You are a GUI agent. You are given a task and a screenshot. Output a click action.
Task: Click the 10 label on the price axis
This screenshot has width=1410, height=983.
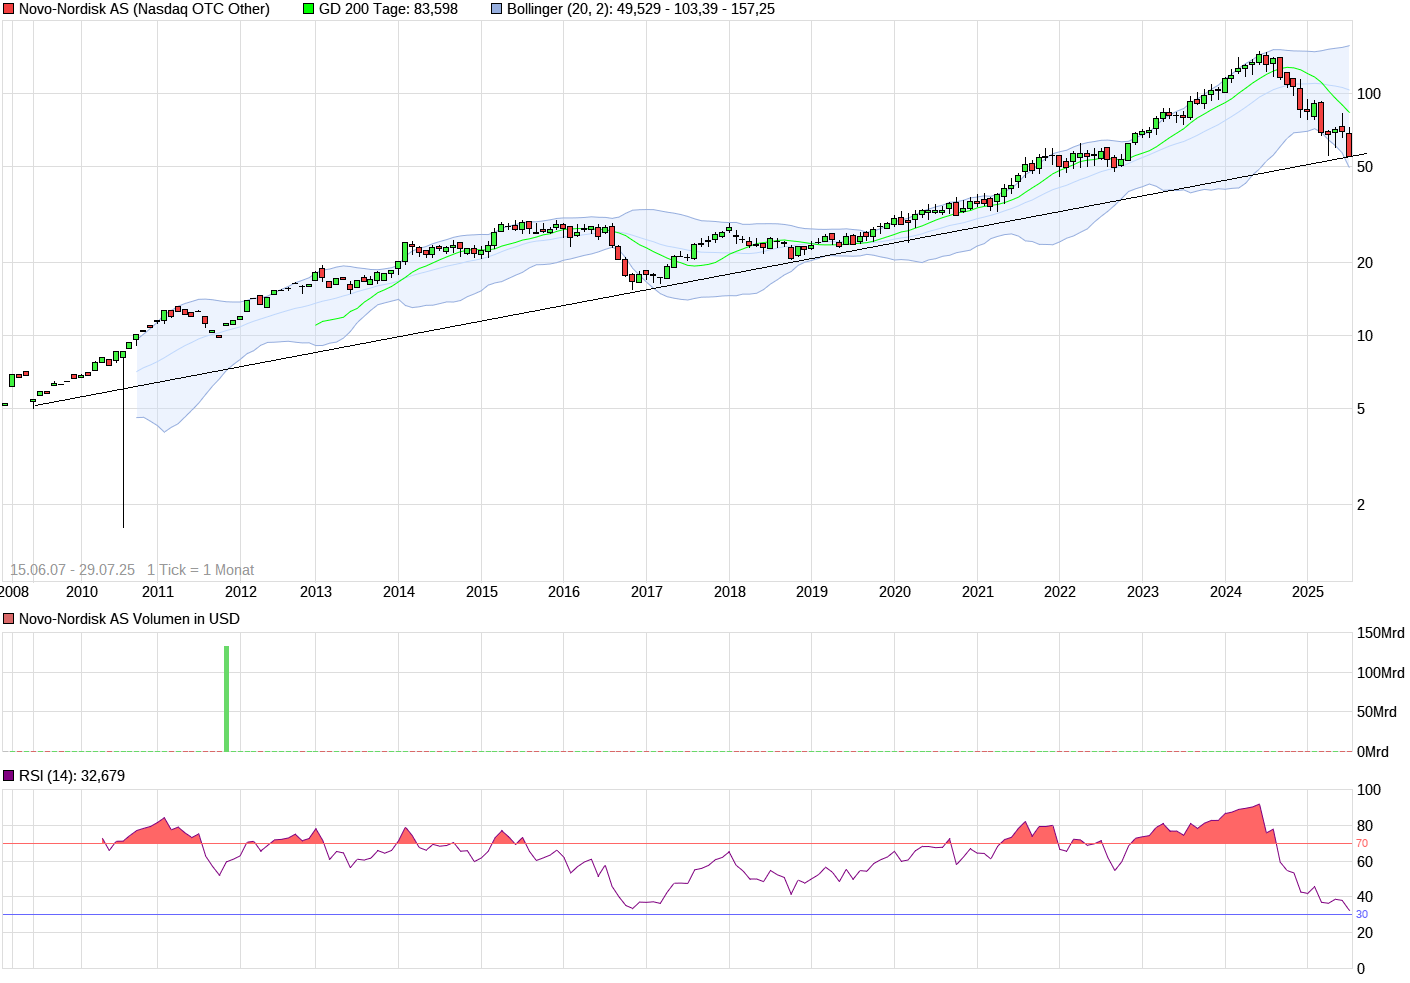(1365, 336)
